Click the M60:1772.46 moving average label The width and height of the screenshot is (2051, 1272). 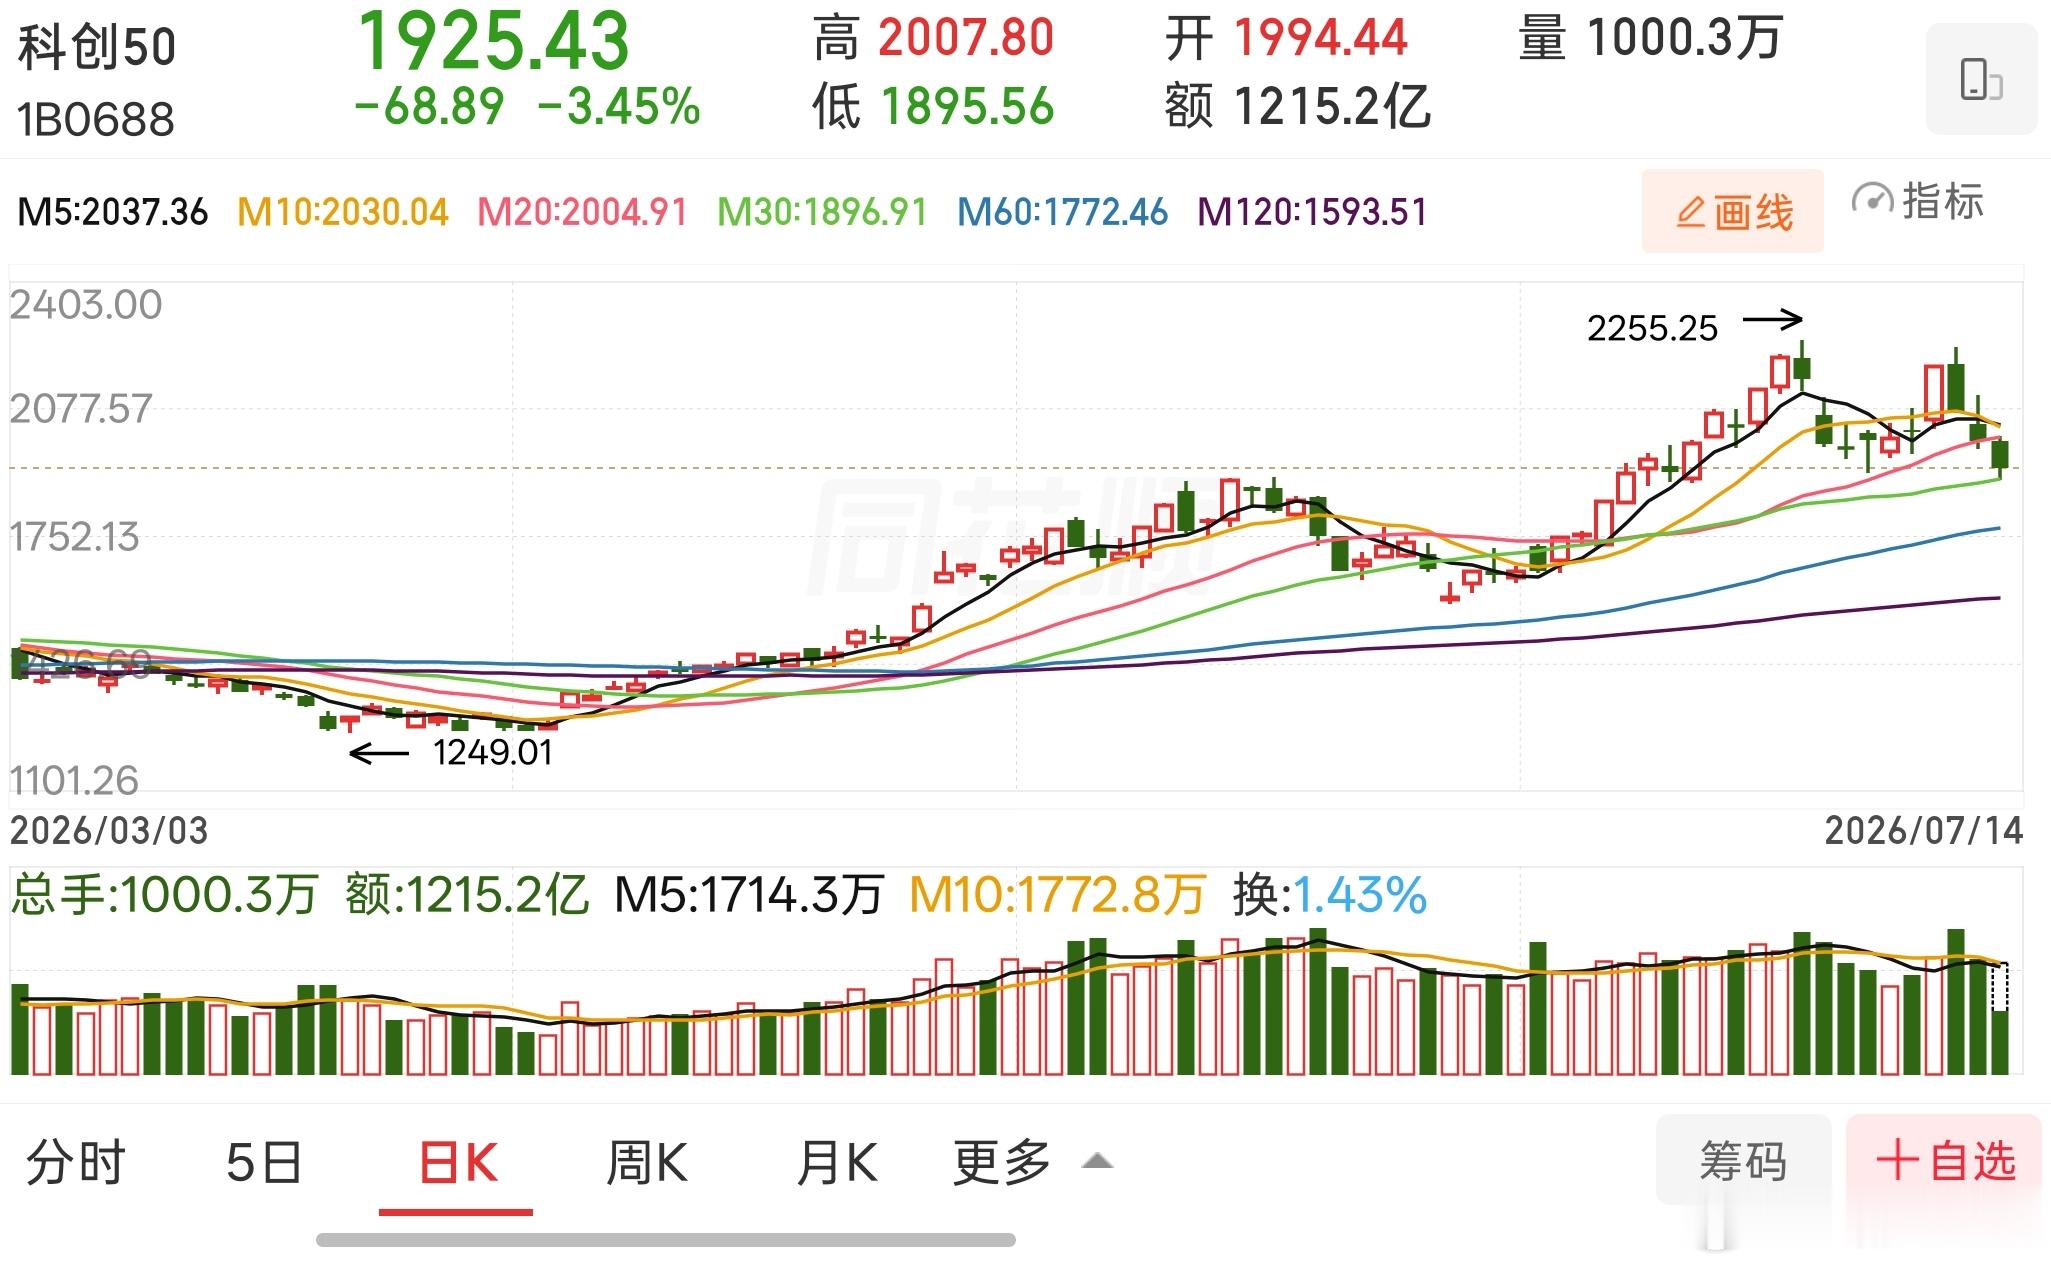click(1062, 212)
